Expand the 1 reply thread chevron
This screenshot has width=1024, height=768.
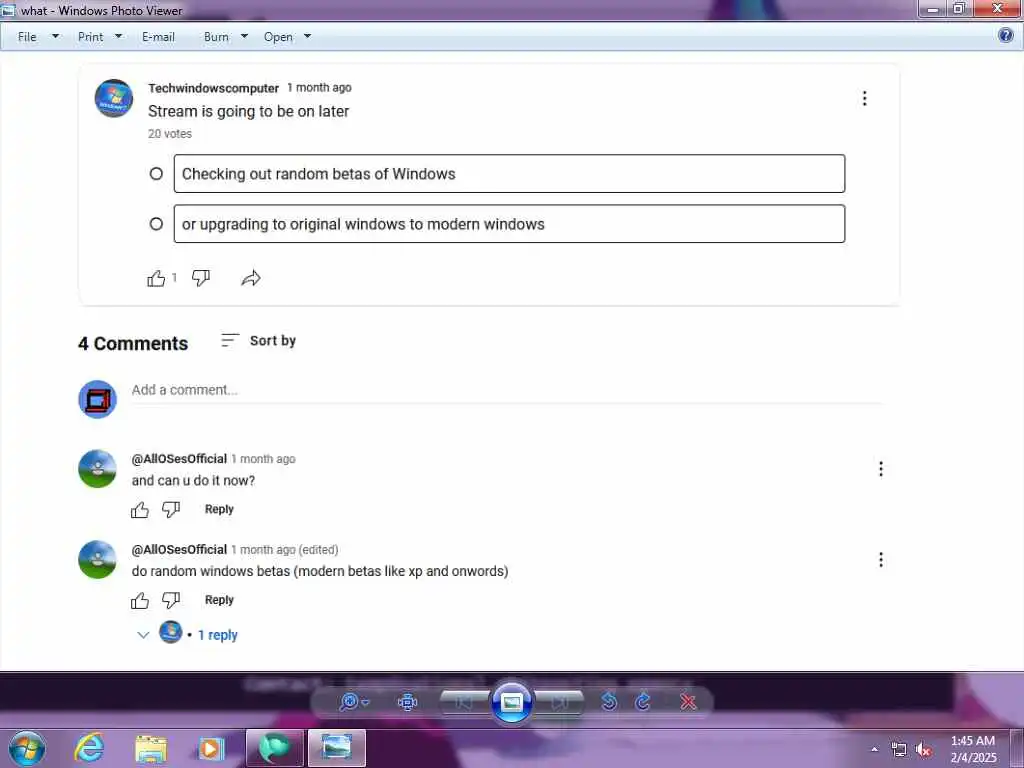[143, 635]
